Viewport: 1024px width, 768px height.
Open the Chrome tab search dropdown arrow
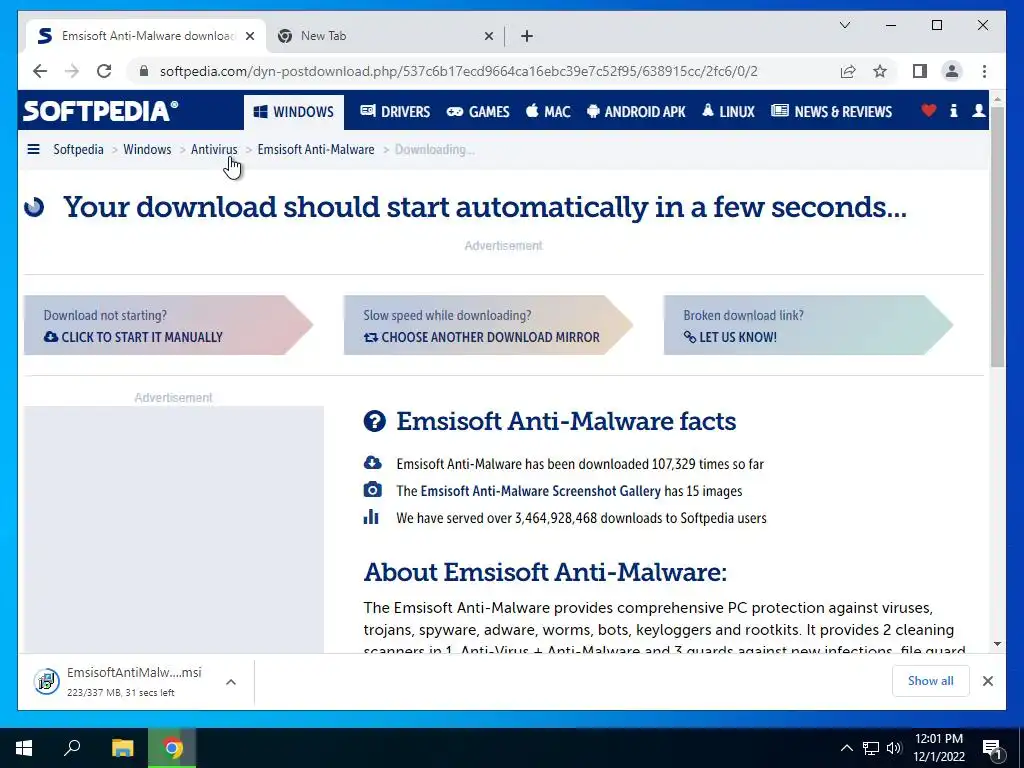[x=844, y=25]
